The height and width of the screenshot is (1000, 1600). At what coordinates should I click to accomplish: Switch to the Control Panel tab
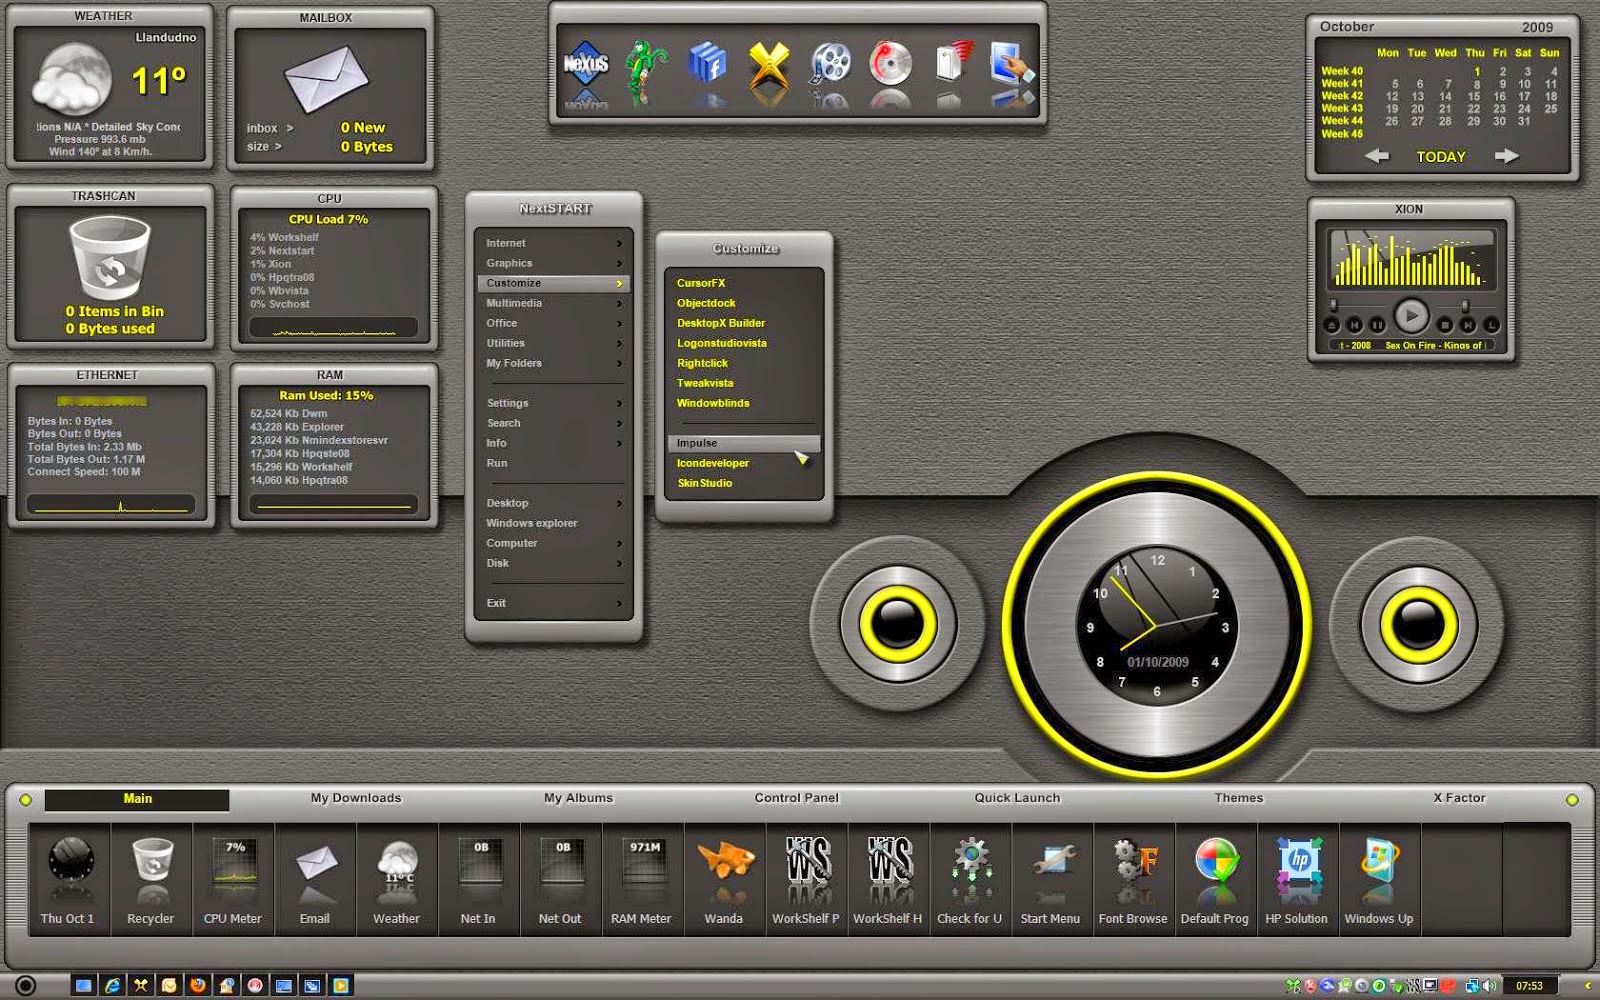[x=797, y=798]
